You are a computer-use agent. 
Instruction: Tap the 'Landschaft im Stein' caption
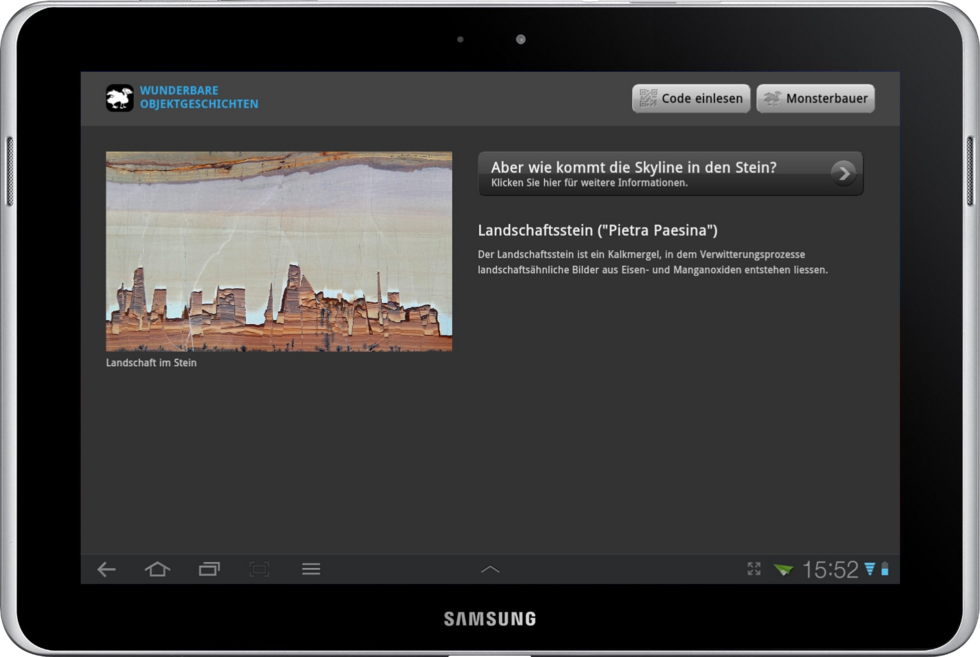point(151,363)
